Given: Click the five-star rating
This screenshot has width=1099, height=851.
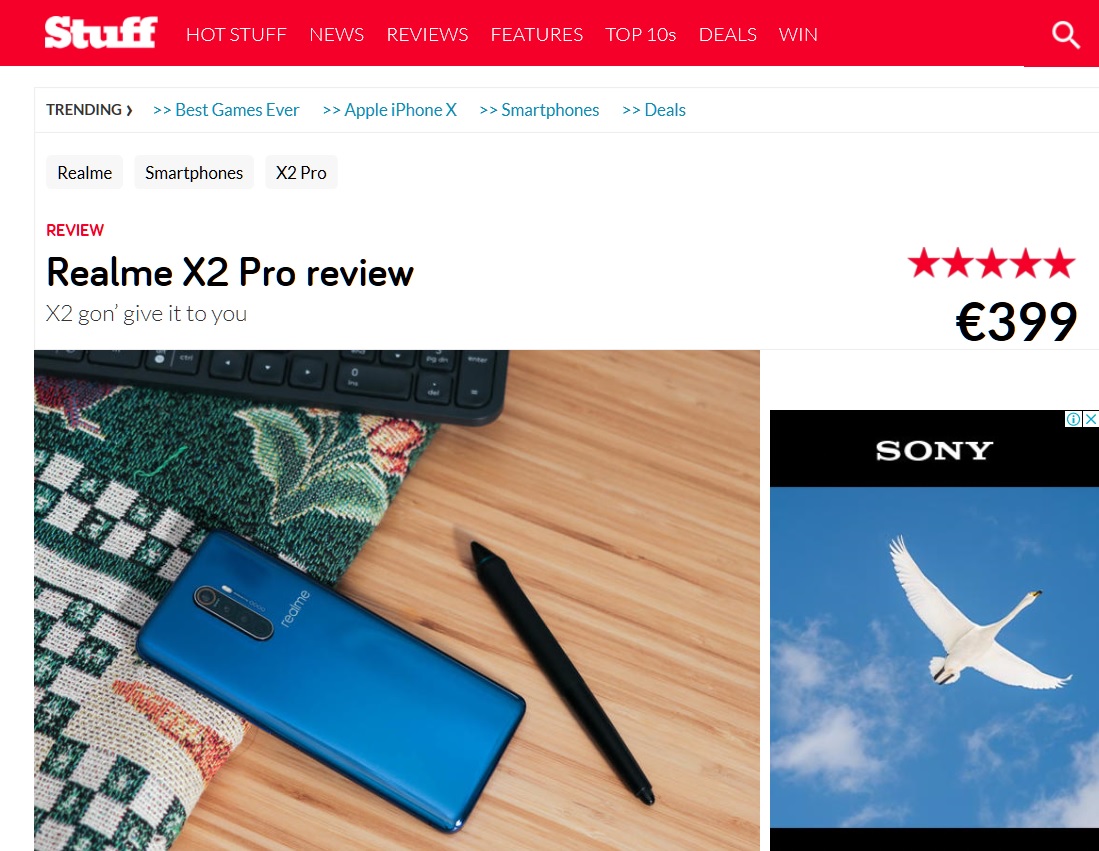Looking at the screenshot, I should (x=991, y=264).
